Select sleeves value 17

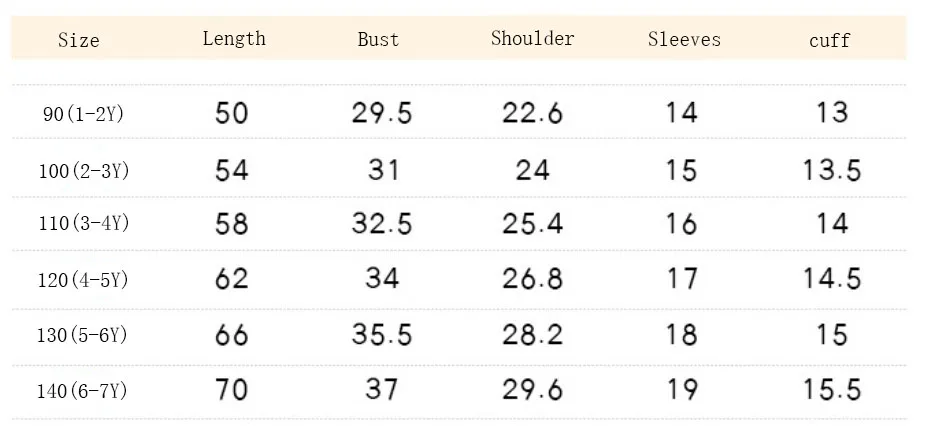(681, 278)
